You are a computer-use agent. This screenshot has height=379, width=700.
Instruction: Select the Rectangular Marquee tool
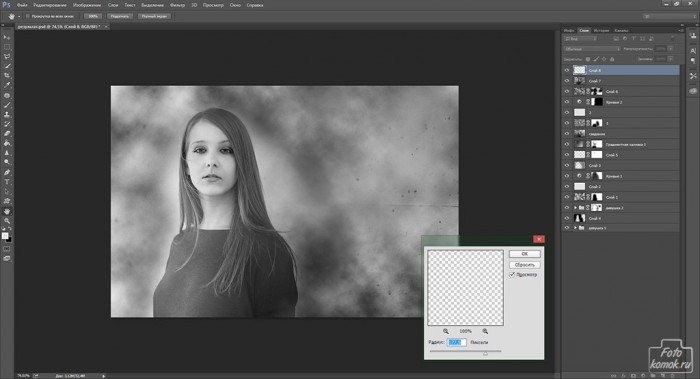pyautogui.click(x=7, y=47)
